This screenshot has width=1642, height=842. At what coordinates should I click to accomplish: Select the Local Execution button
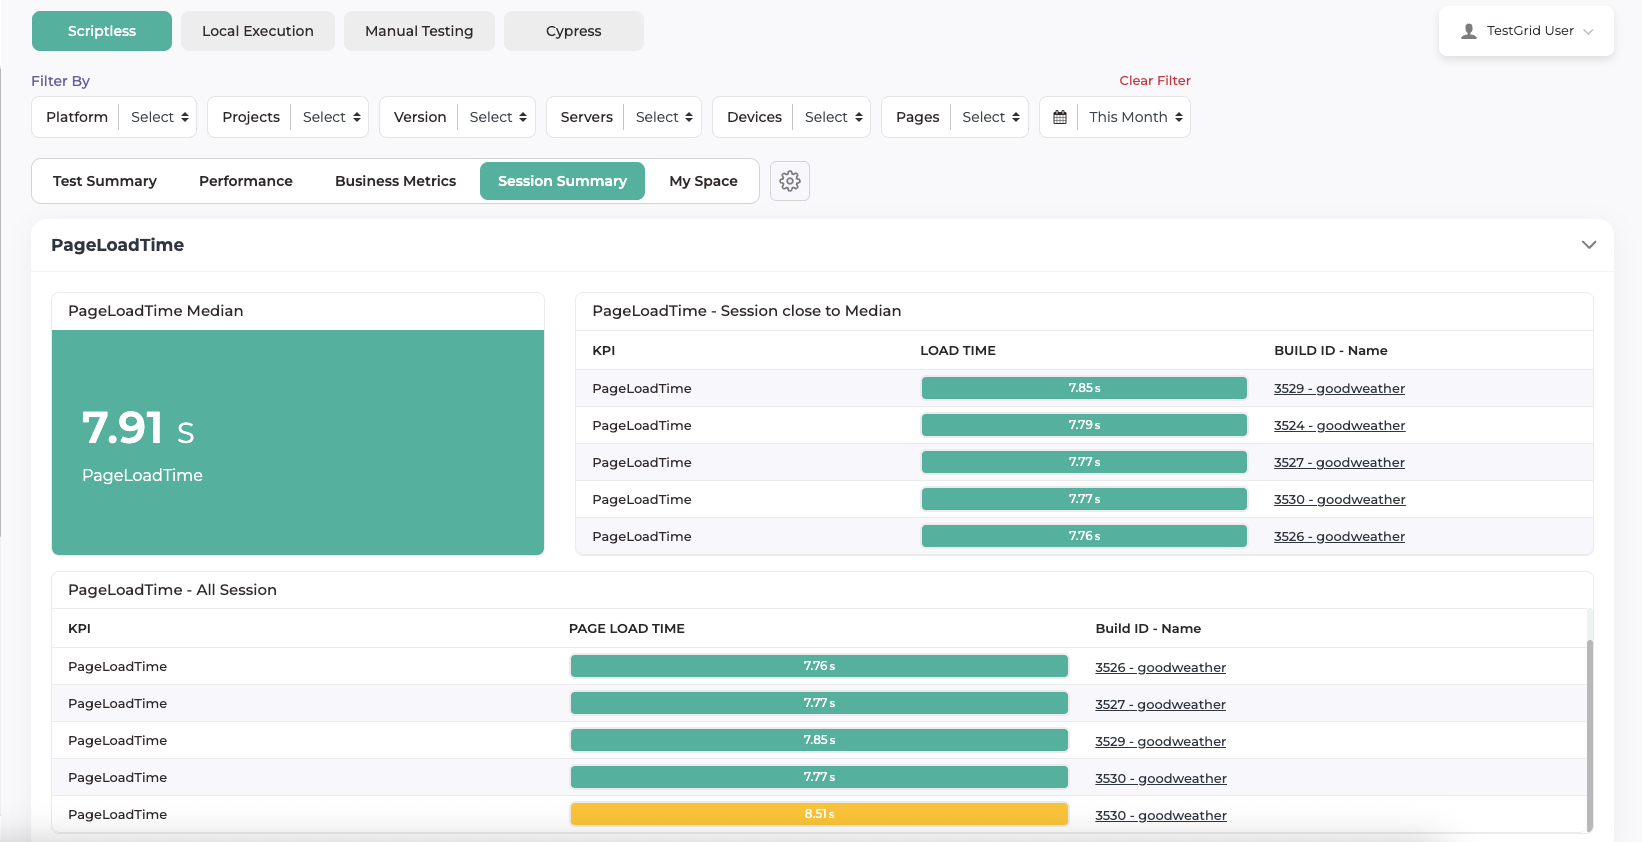[x=257, y=31]
